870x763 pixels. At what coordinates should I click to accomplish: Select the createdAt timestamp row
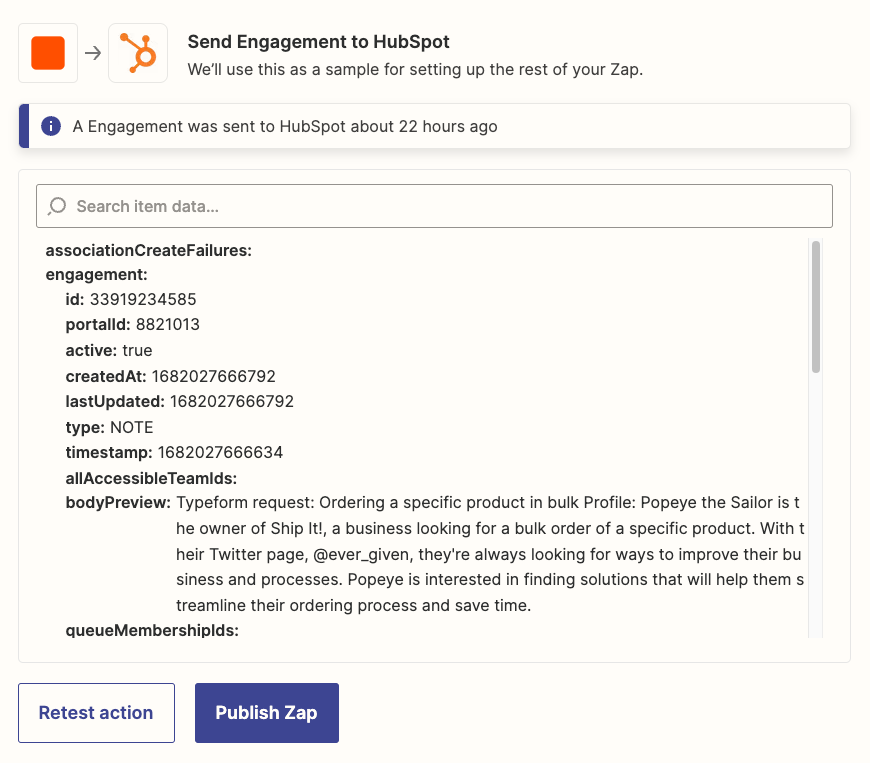[x=170, y=376]
